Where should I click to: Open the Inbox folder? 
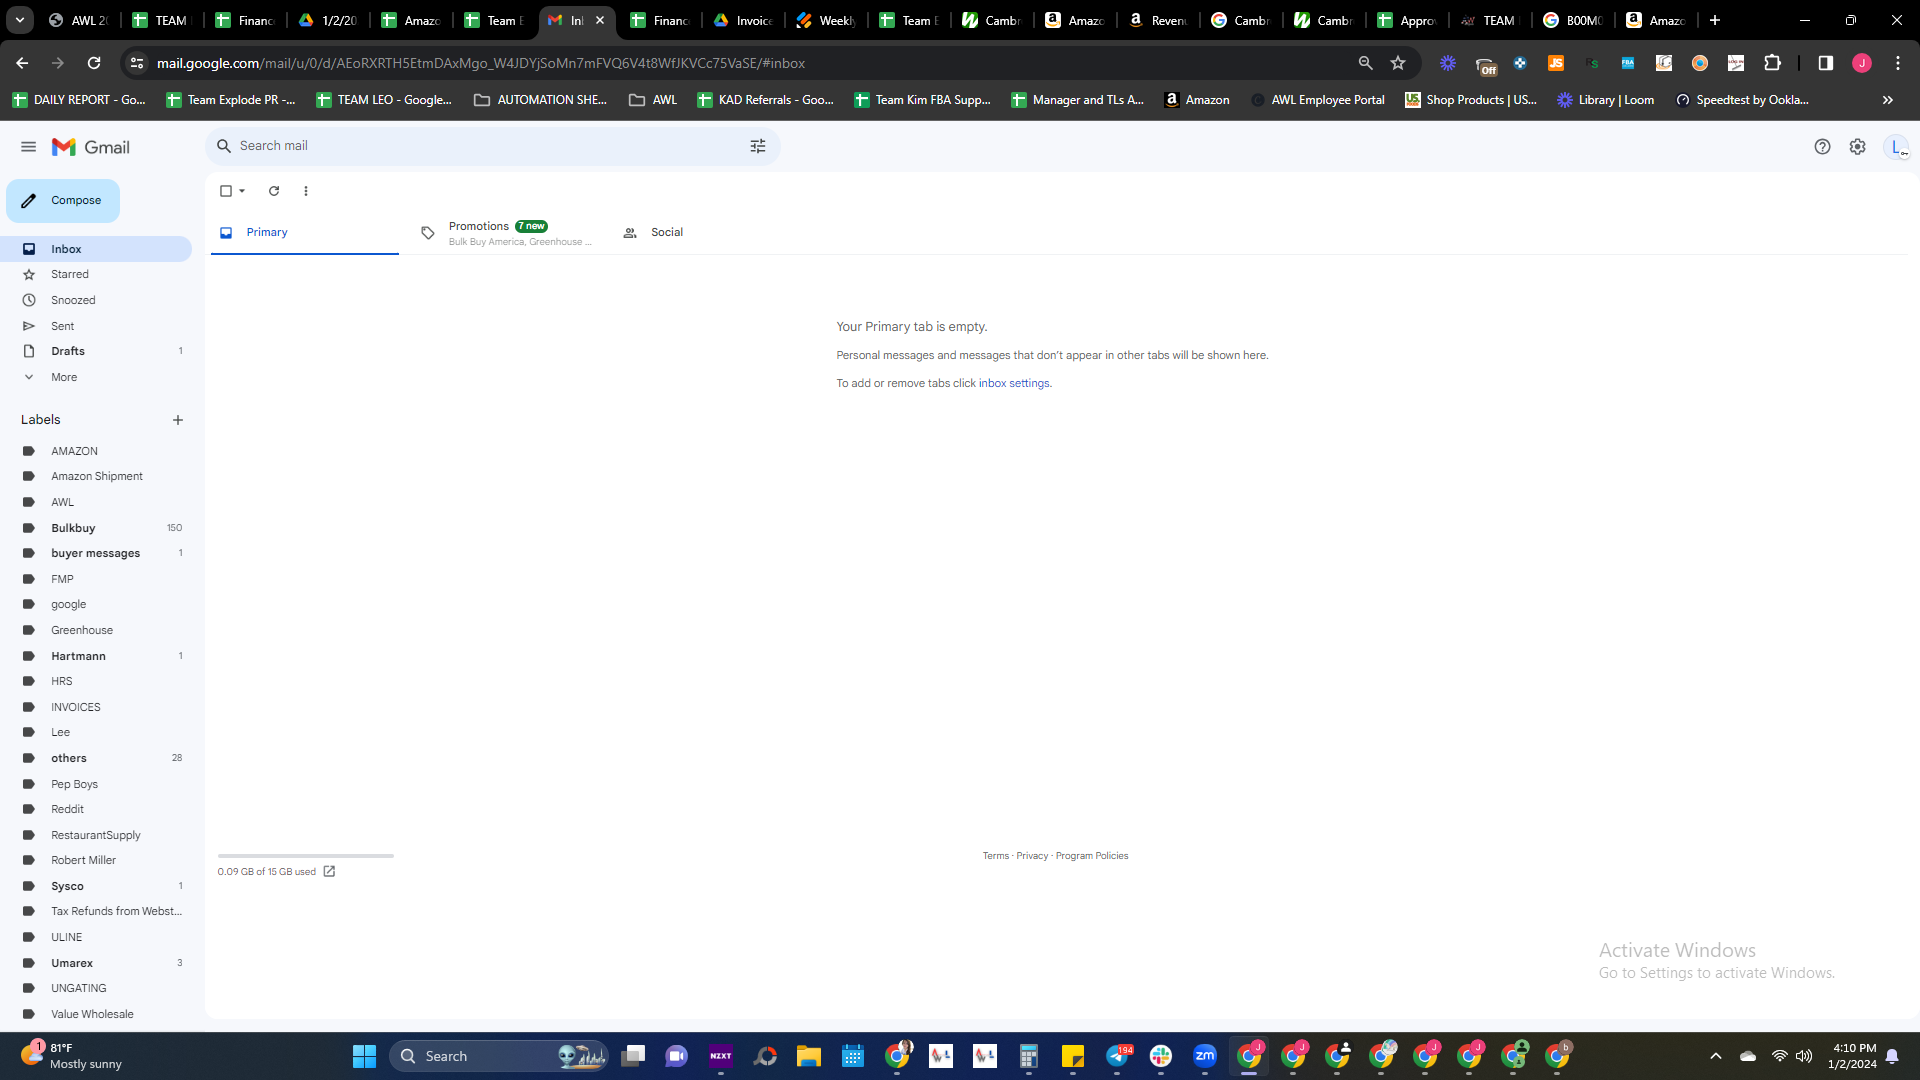point(96,249)
